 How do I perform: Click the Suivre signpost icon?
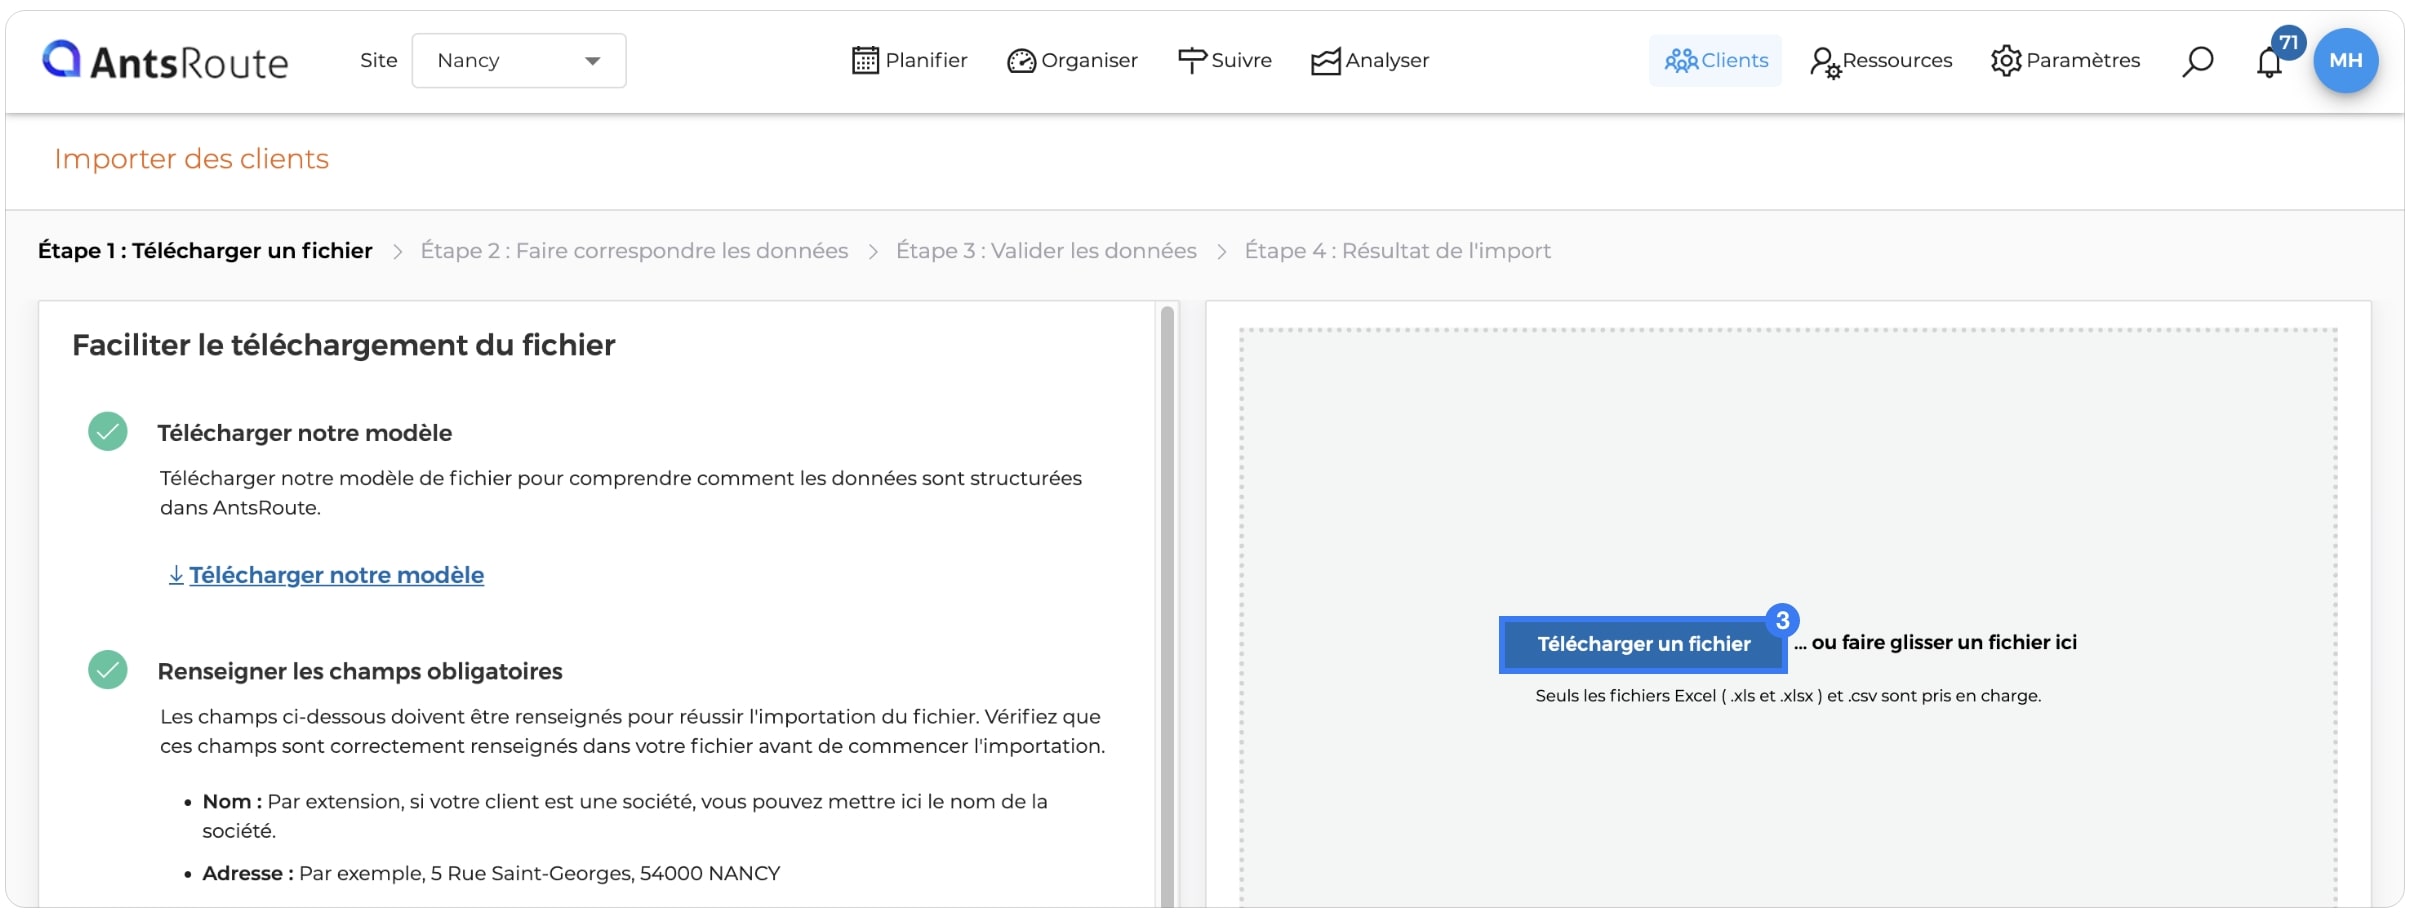pos(1192,61)
